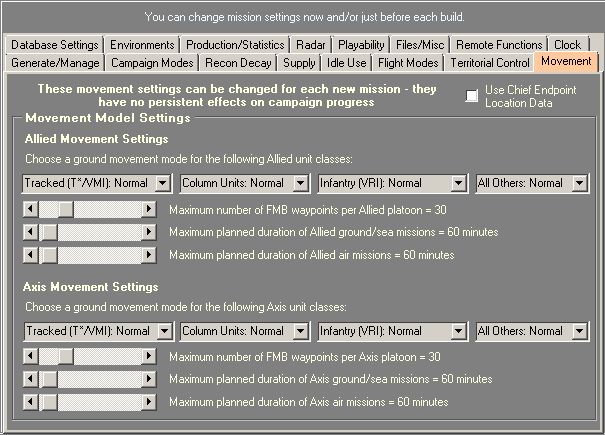Click the Axis ground/sea duration slider track
This screenshot has height=435, width=605.
click(x=100, y=379)
